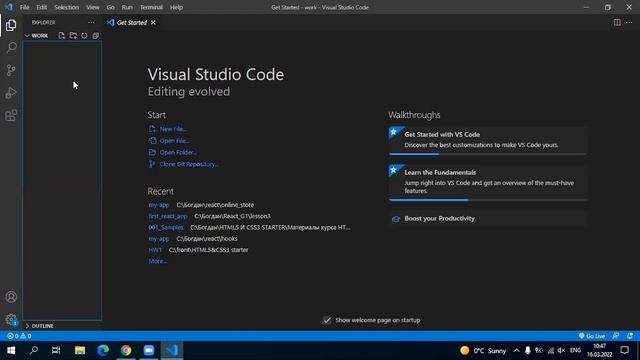The image size is (640, 360).
Task: Open the Selection menu
Action: 67,7
